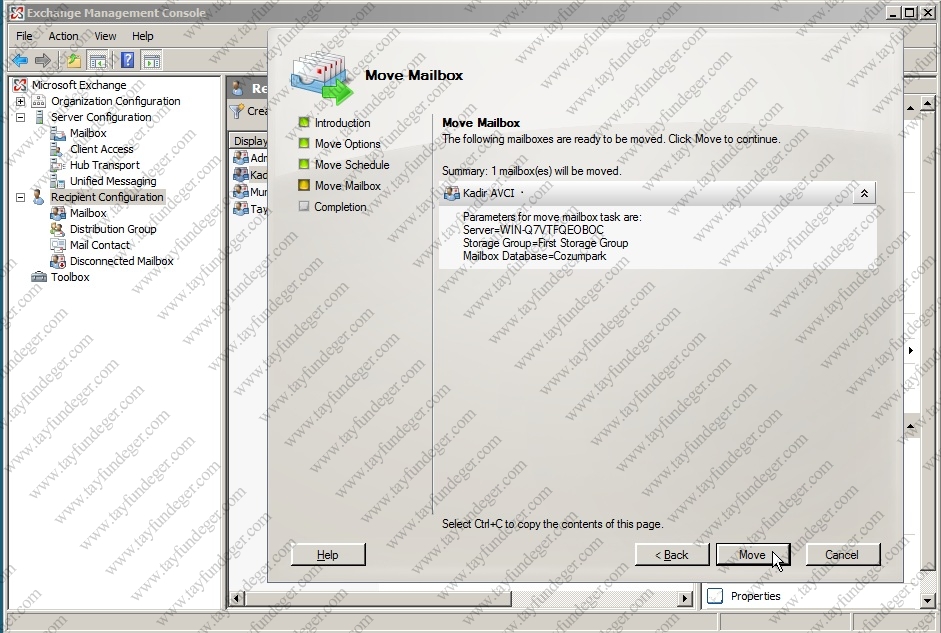Open the blue Help toolbar icon
The height and width of the screenshot is (633, 941).
[127, 60]
